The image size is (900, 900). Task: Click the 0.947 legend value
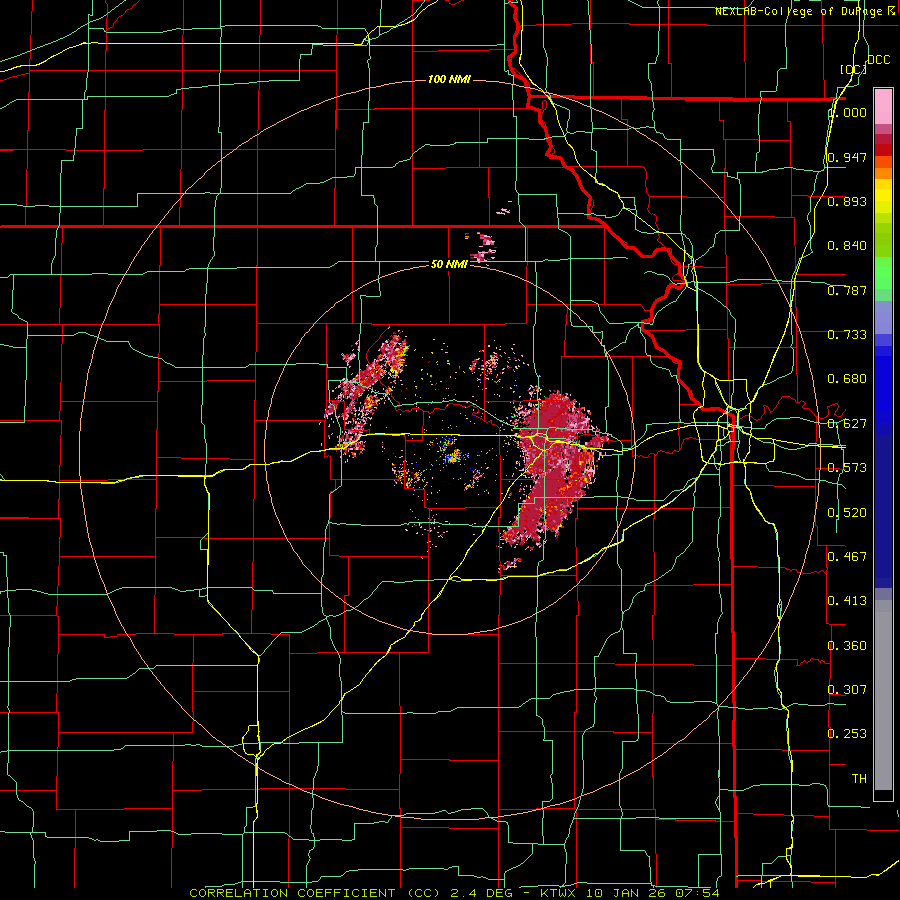coord(847,157)
